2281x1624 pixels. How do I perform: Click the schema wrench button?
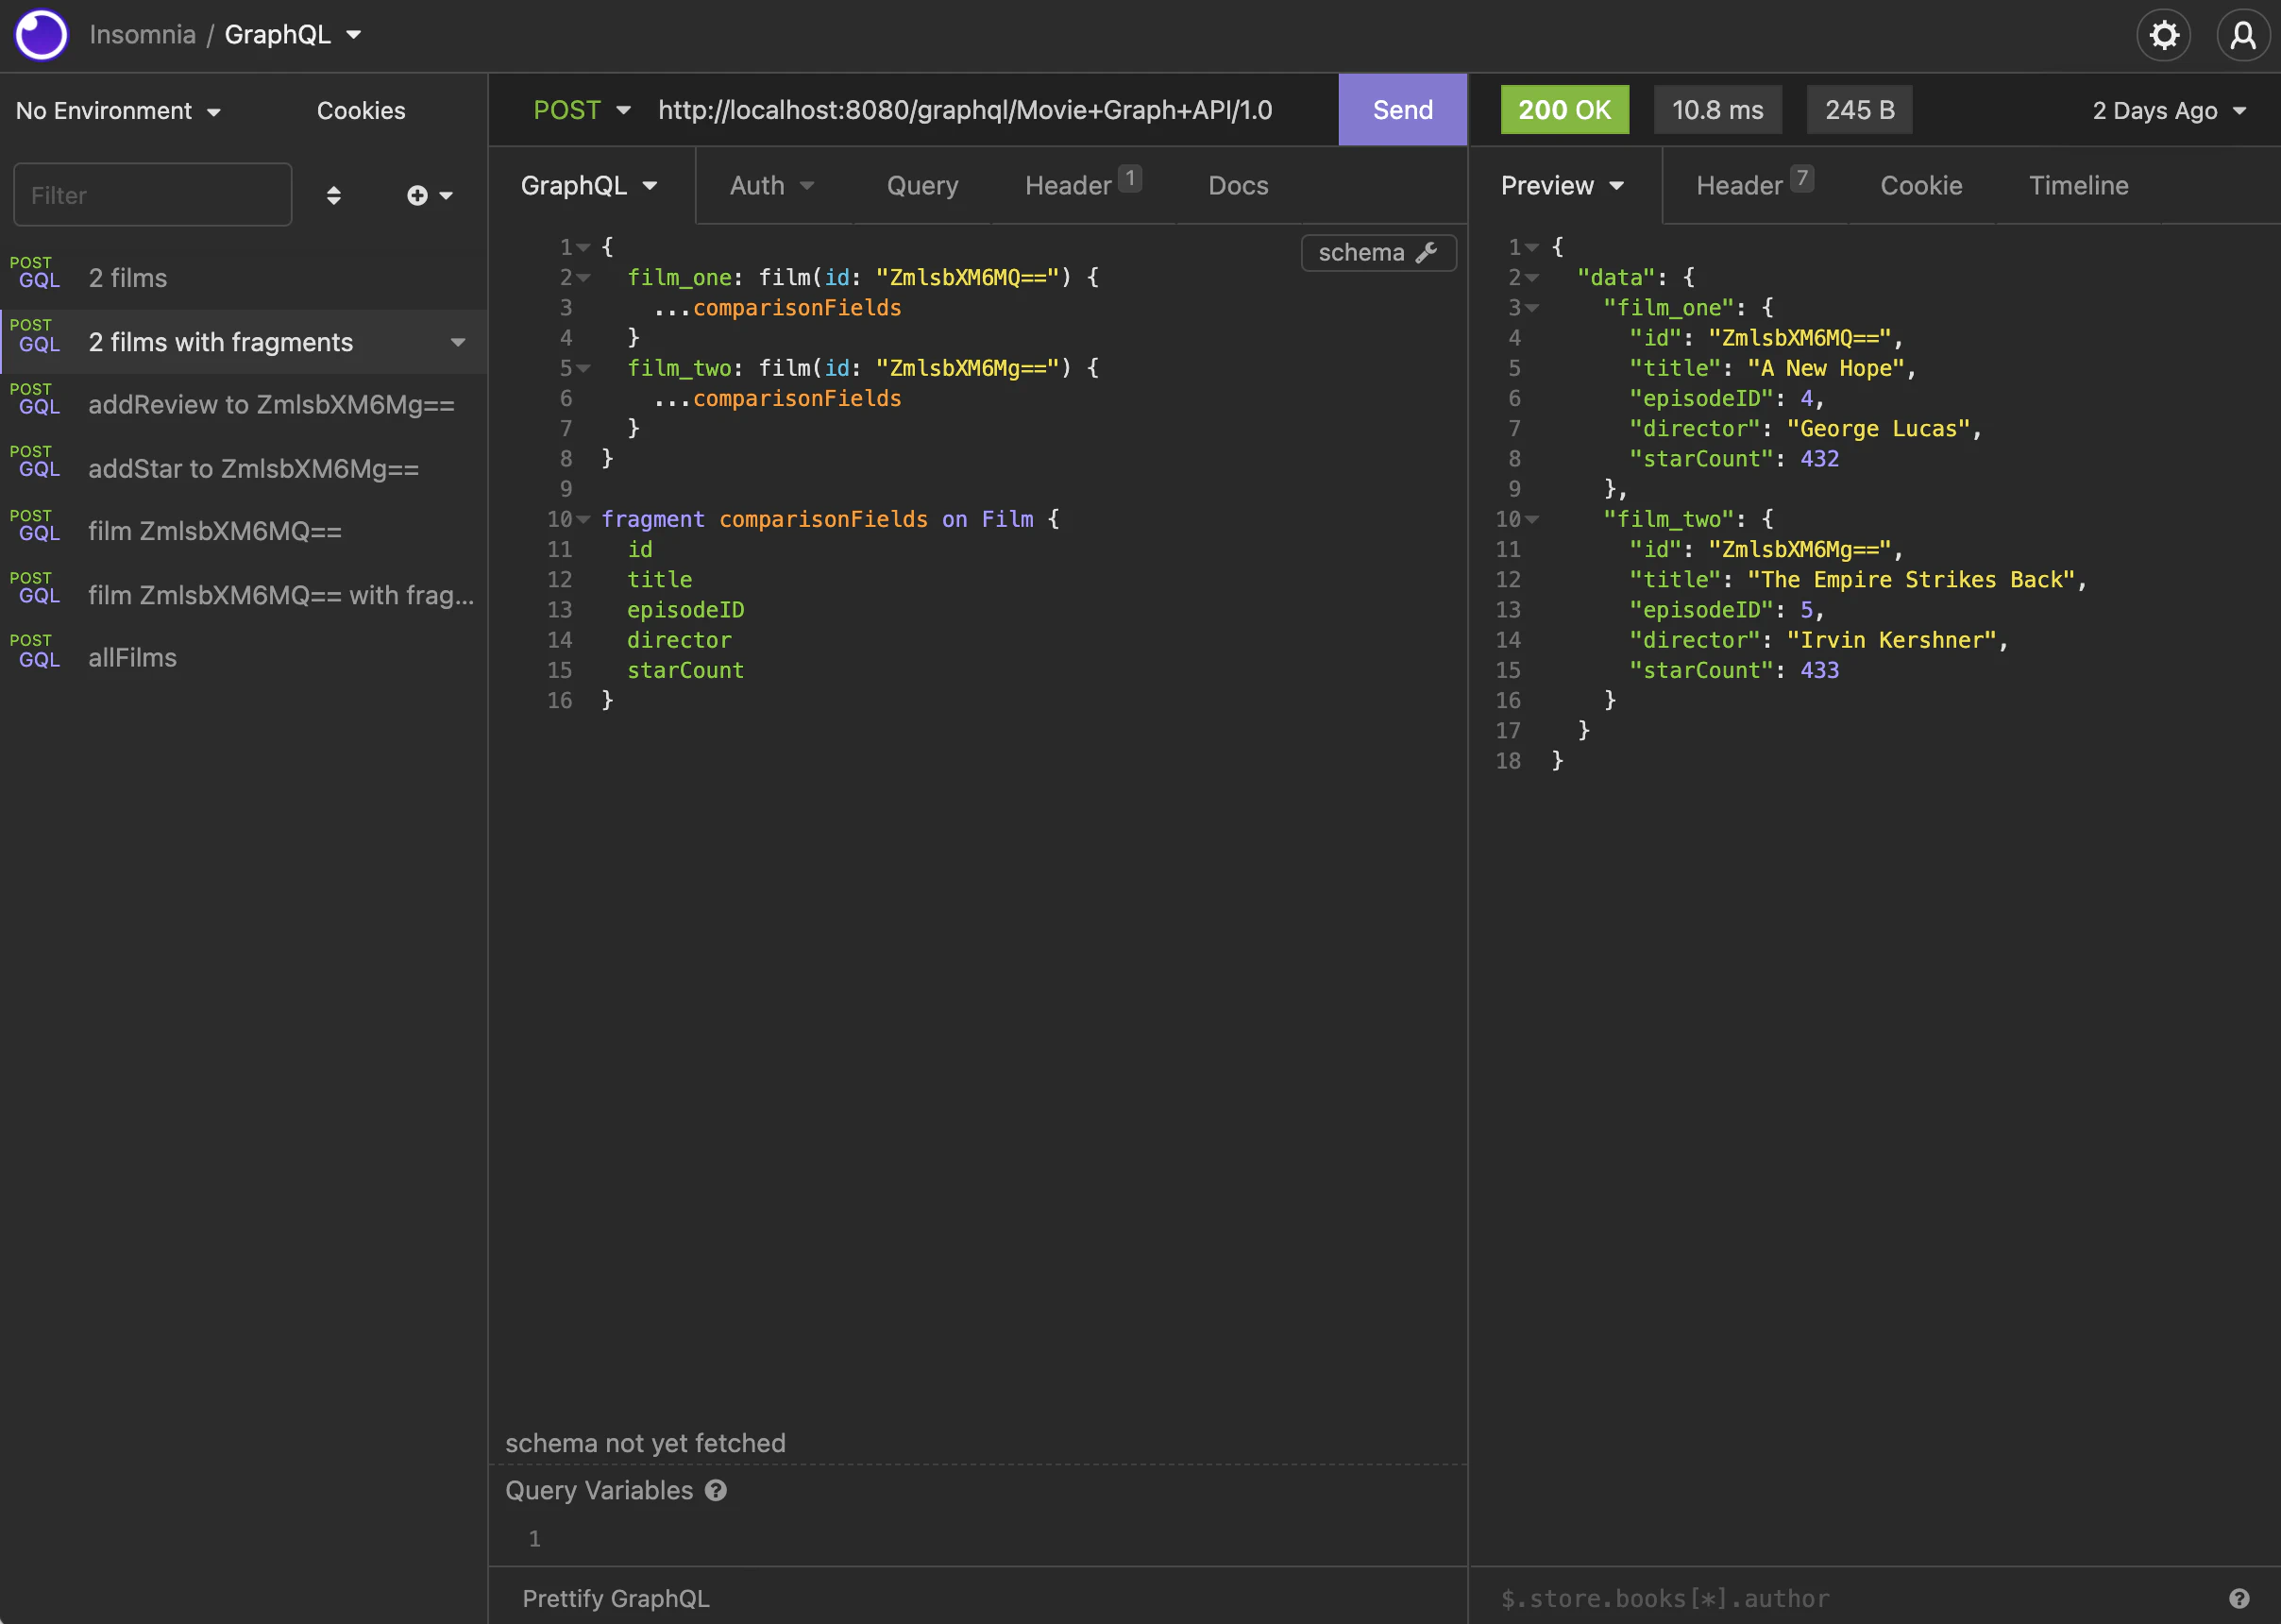coord(1378,253)
